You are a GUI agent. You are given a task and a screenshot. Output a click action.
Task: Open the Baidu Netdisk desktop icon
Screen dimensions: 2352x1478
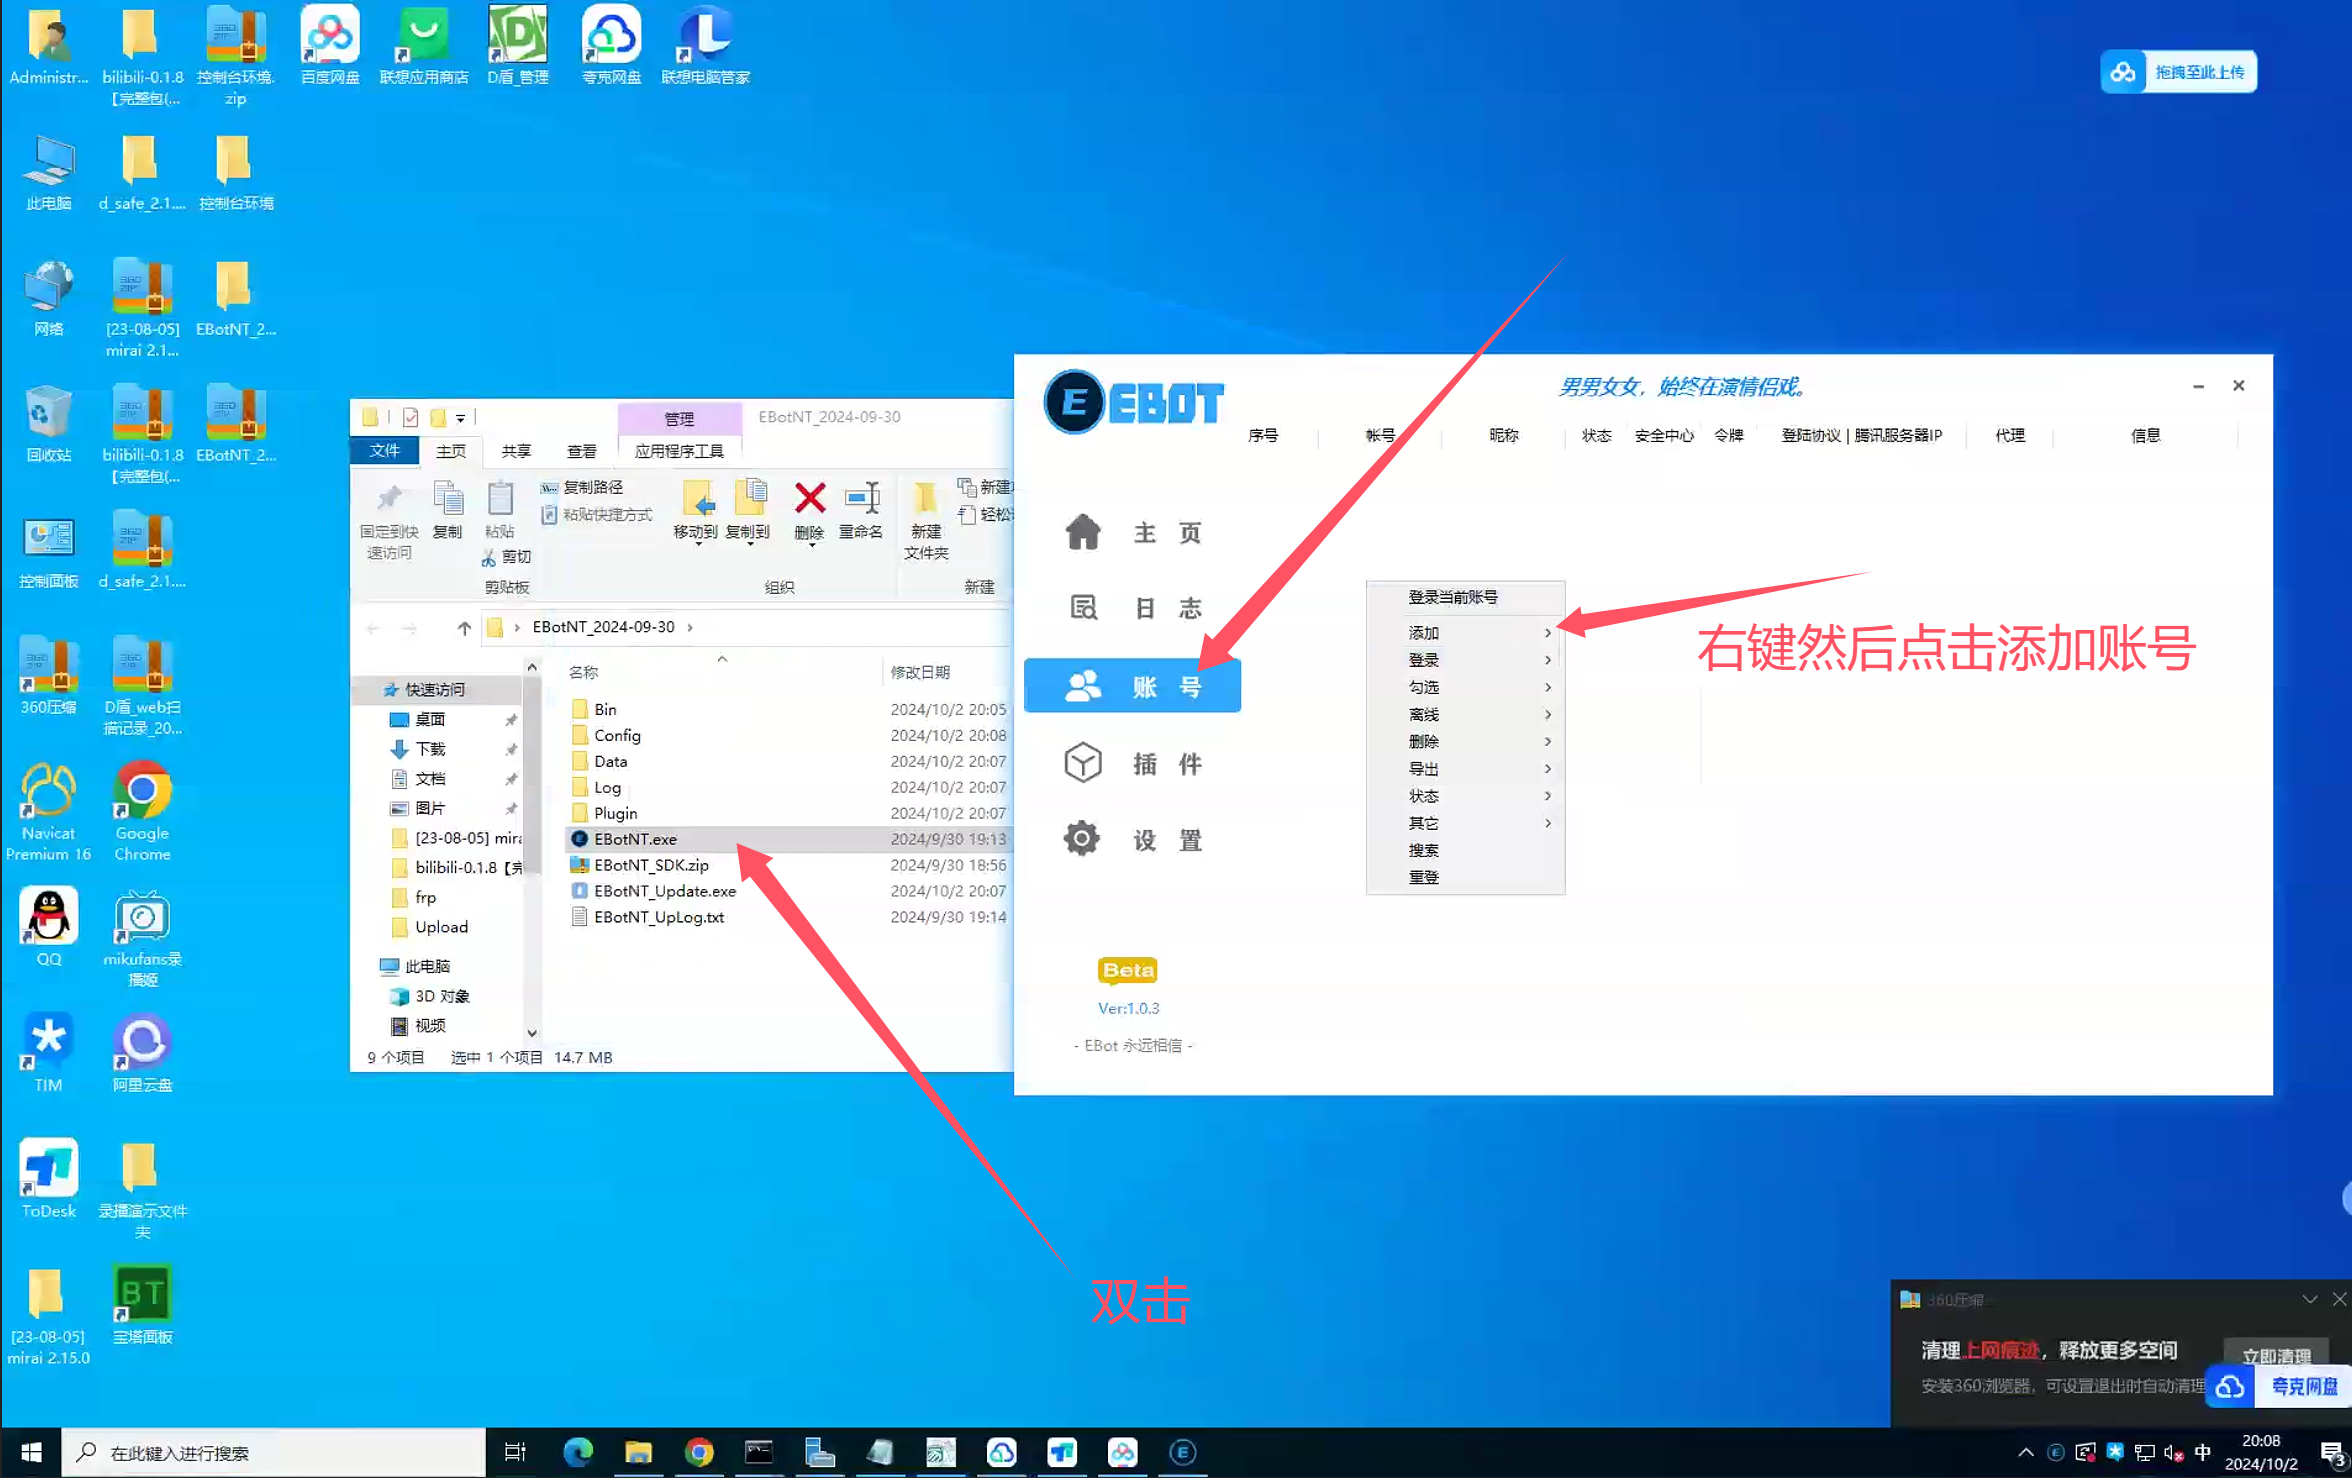pyautogui.click(x=330, y=38)
